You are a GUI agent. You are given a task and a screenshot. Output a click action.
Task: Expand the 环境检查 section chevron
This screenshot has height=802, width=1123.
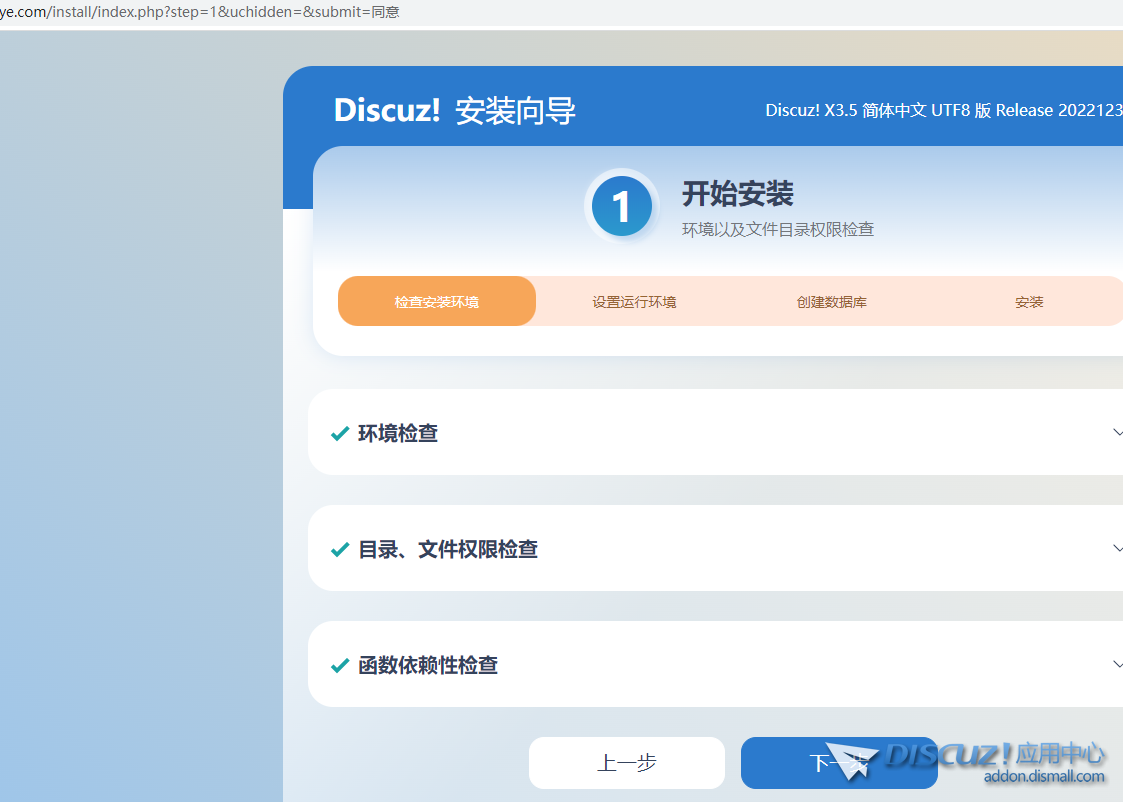[1117, 433]
